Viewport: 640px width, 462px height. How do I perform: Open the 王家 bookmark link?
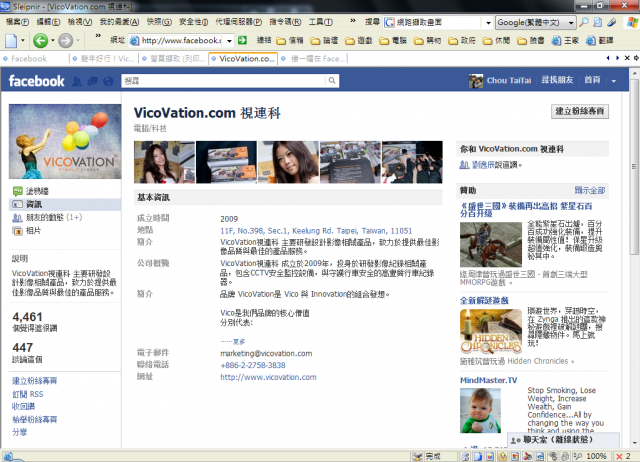point(565,40)
